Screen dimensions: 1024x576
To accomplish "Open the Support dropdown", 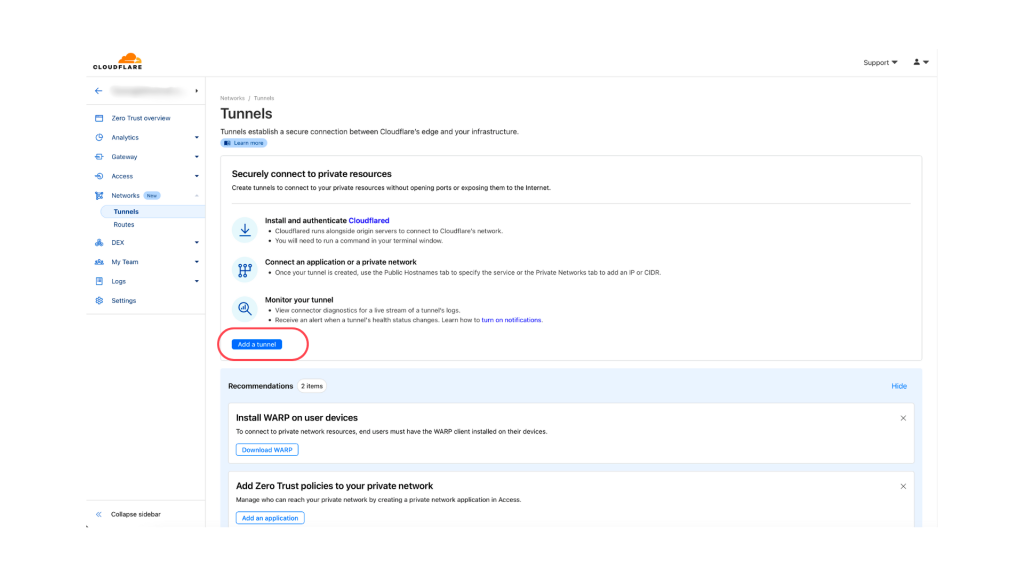I will 880,63.
